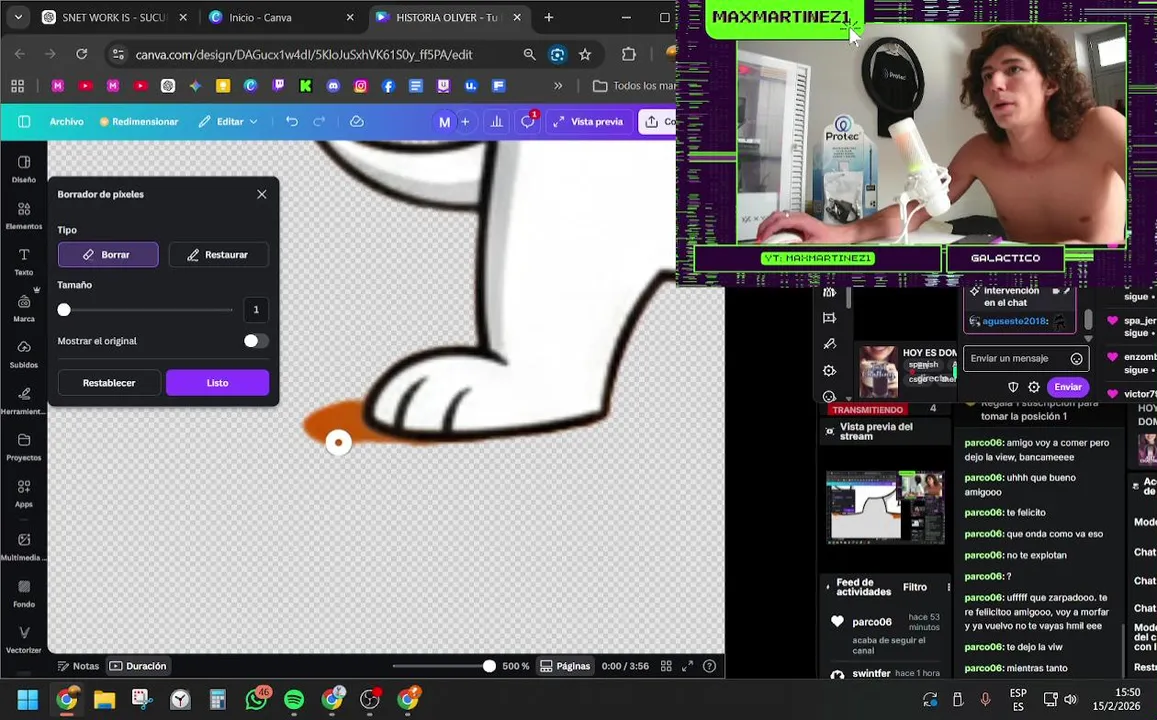
Task: Open the user avatar M in Canva header
Action: pos(444,122)
